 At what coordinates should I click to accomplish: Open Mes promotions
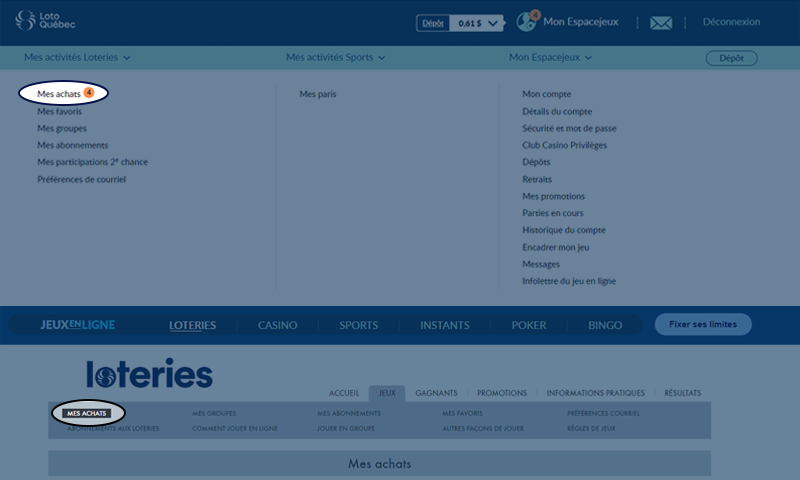click(x=554, y=196)
